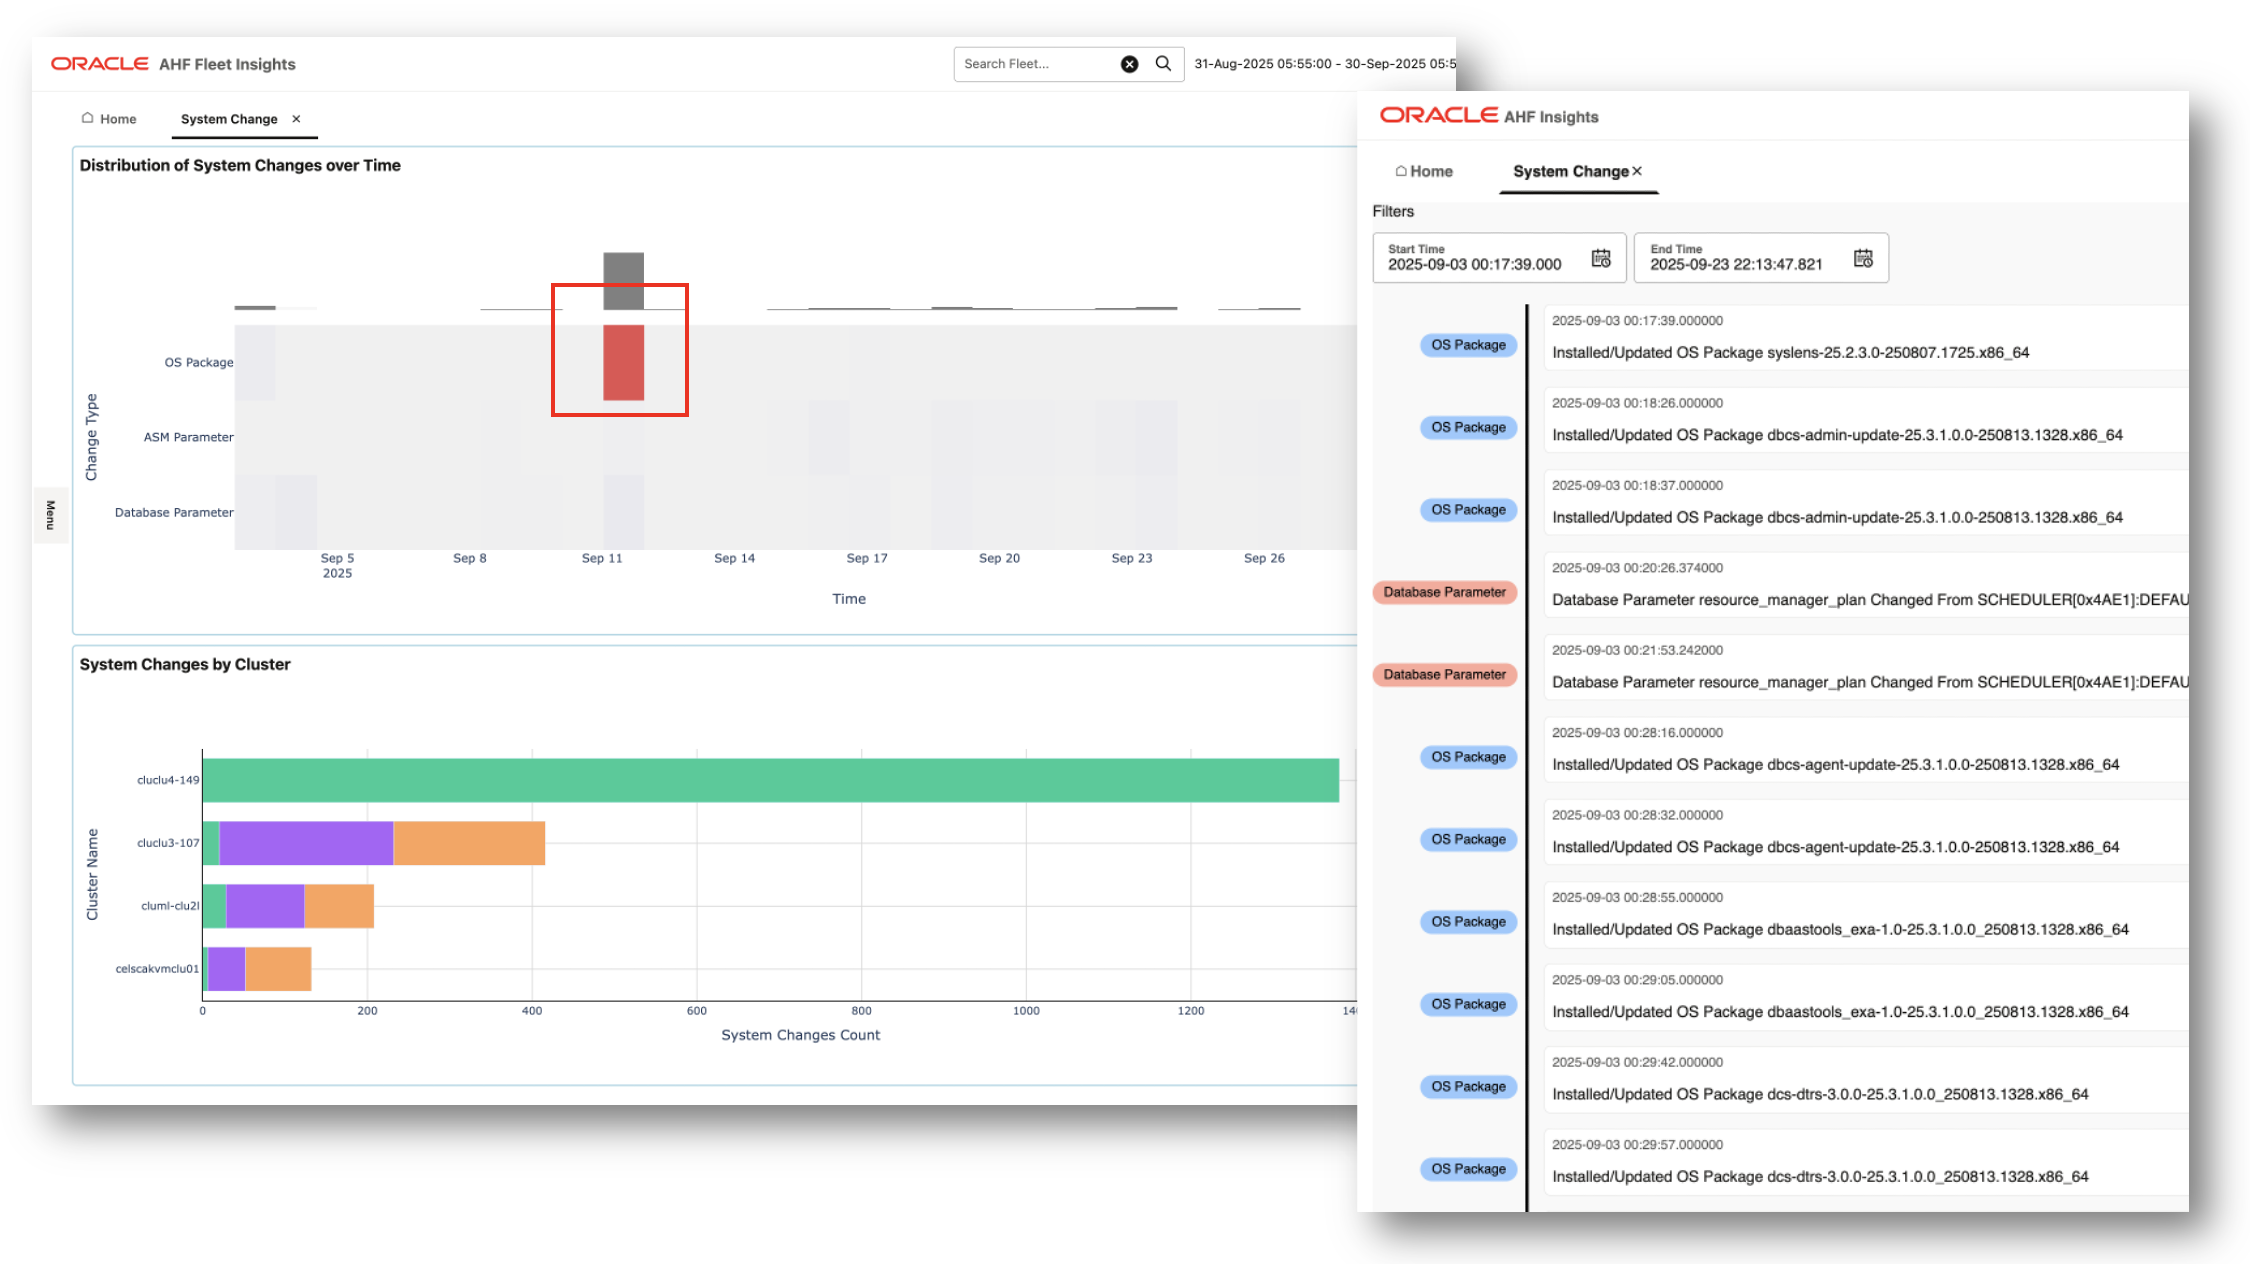The width and height of the screenshot is (2250, 1264).
Task: Clear the Search Fleet field using the X icon
Action: 1129,63
